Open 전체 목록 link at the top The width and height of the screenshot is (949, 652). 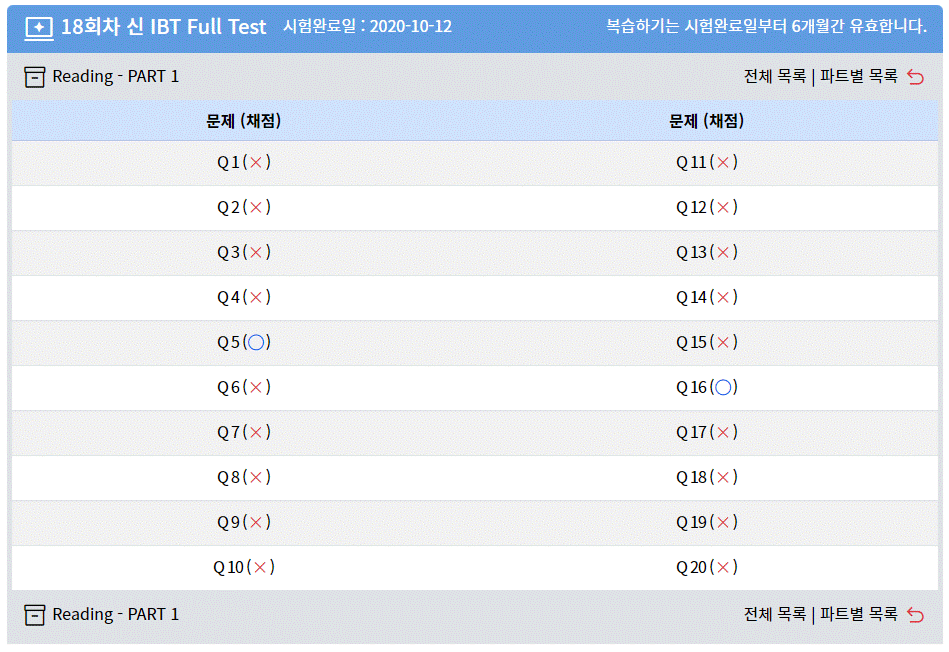tap(775, 76)
